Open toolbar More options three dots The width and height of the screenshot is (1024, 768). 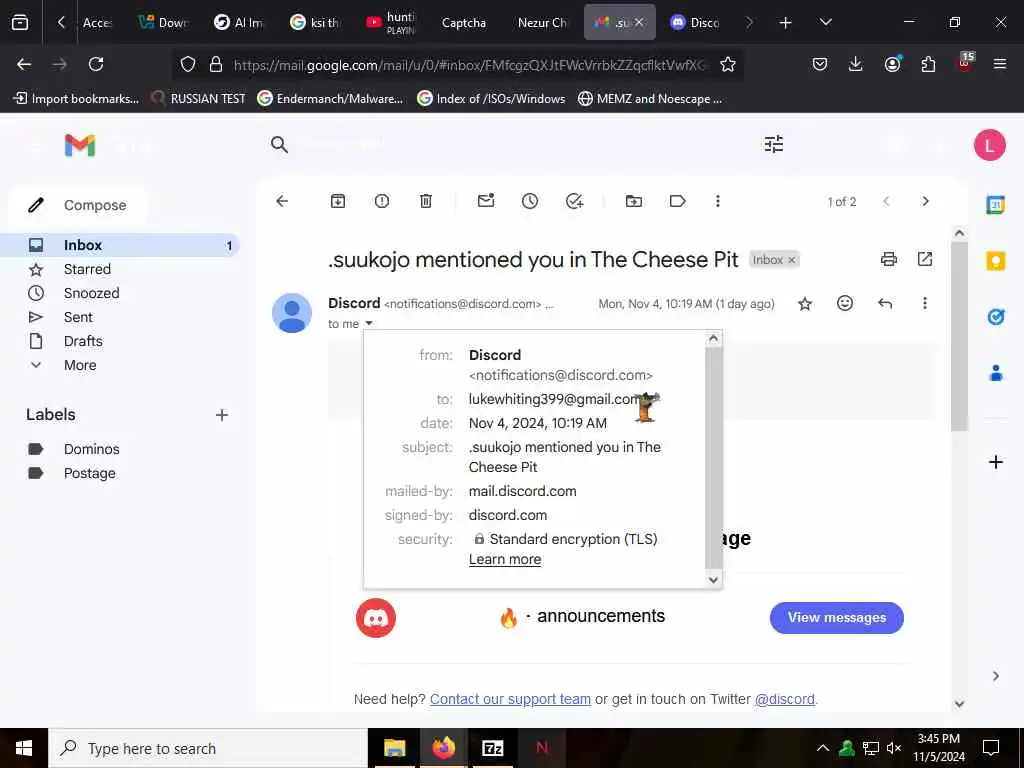(x=718, y=201)
